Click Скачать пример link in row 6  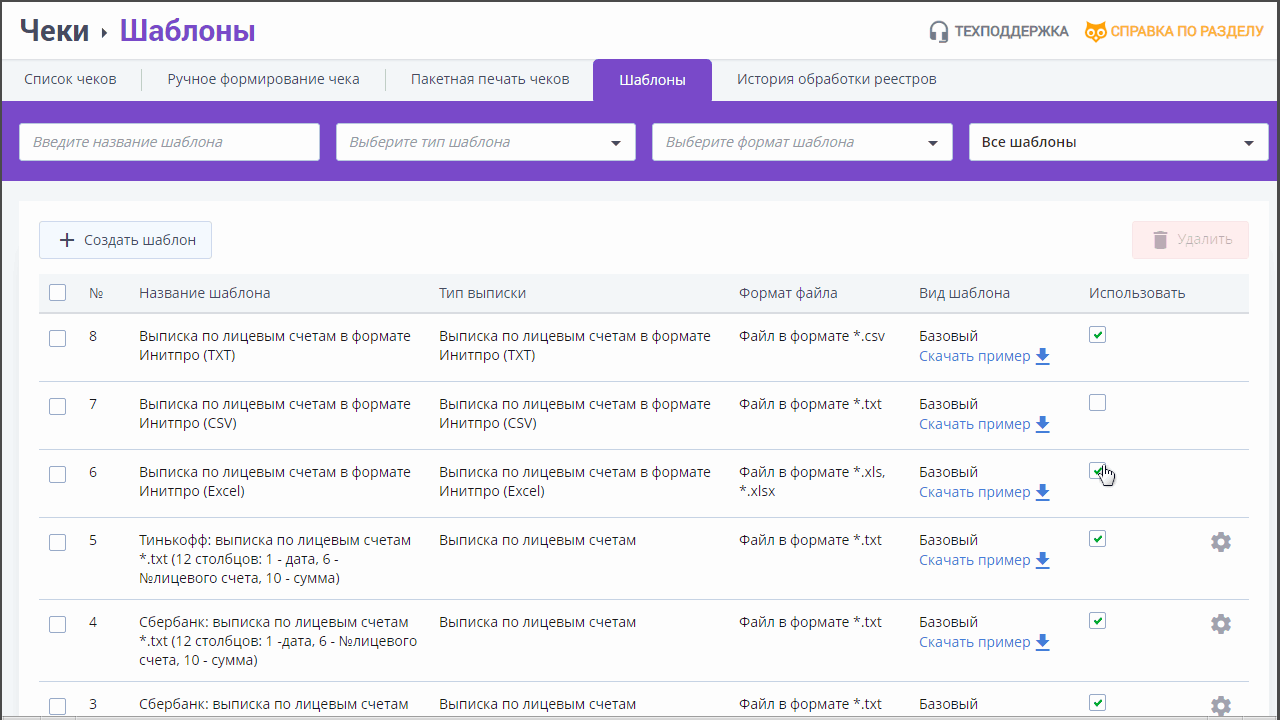pyautogui.click(x=974, y=493)
